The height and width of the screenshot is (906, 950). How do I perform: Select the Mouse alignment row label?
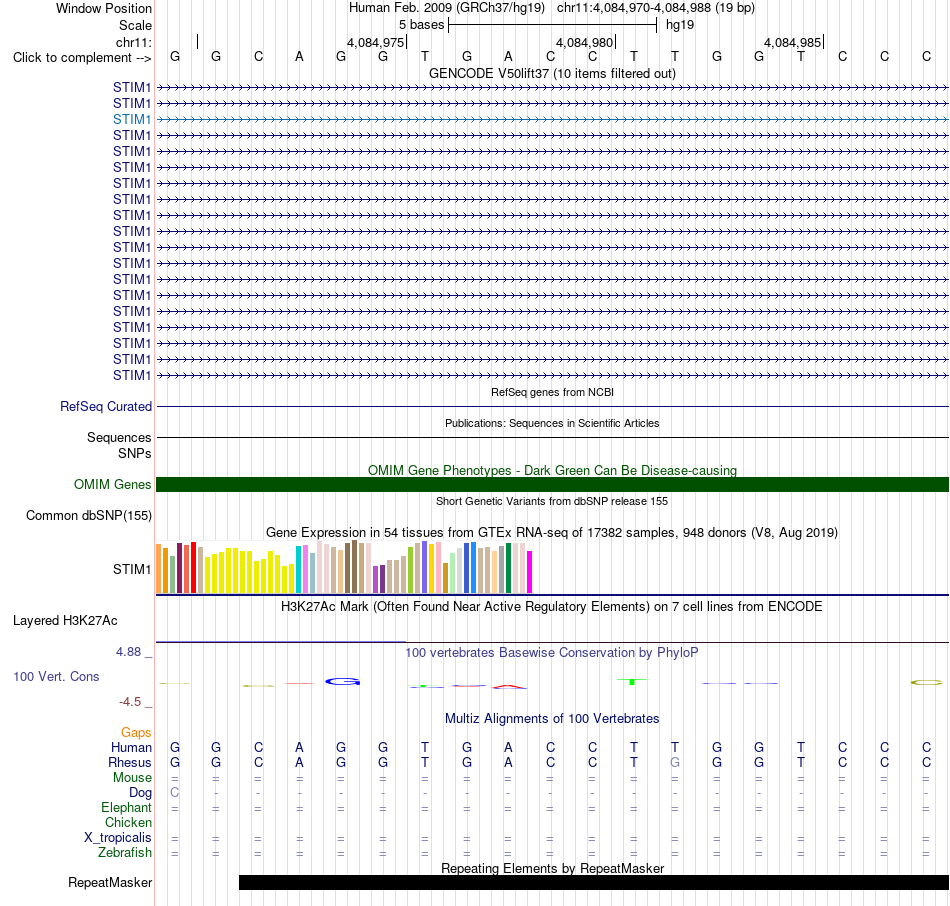point(132,778)
